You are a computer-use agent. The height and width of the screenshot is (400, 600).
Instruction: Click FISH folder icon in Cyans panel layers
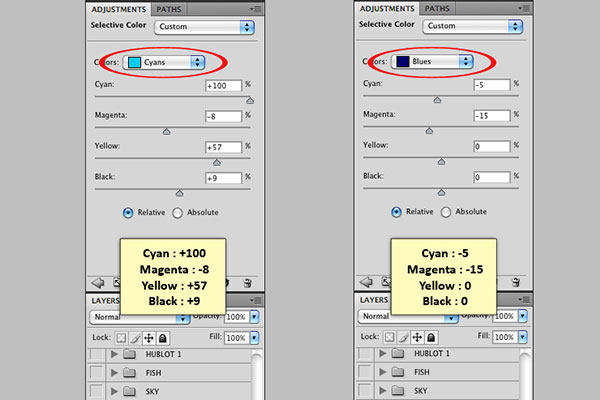129,372
